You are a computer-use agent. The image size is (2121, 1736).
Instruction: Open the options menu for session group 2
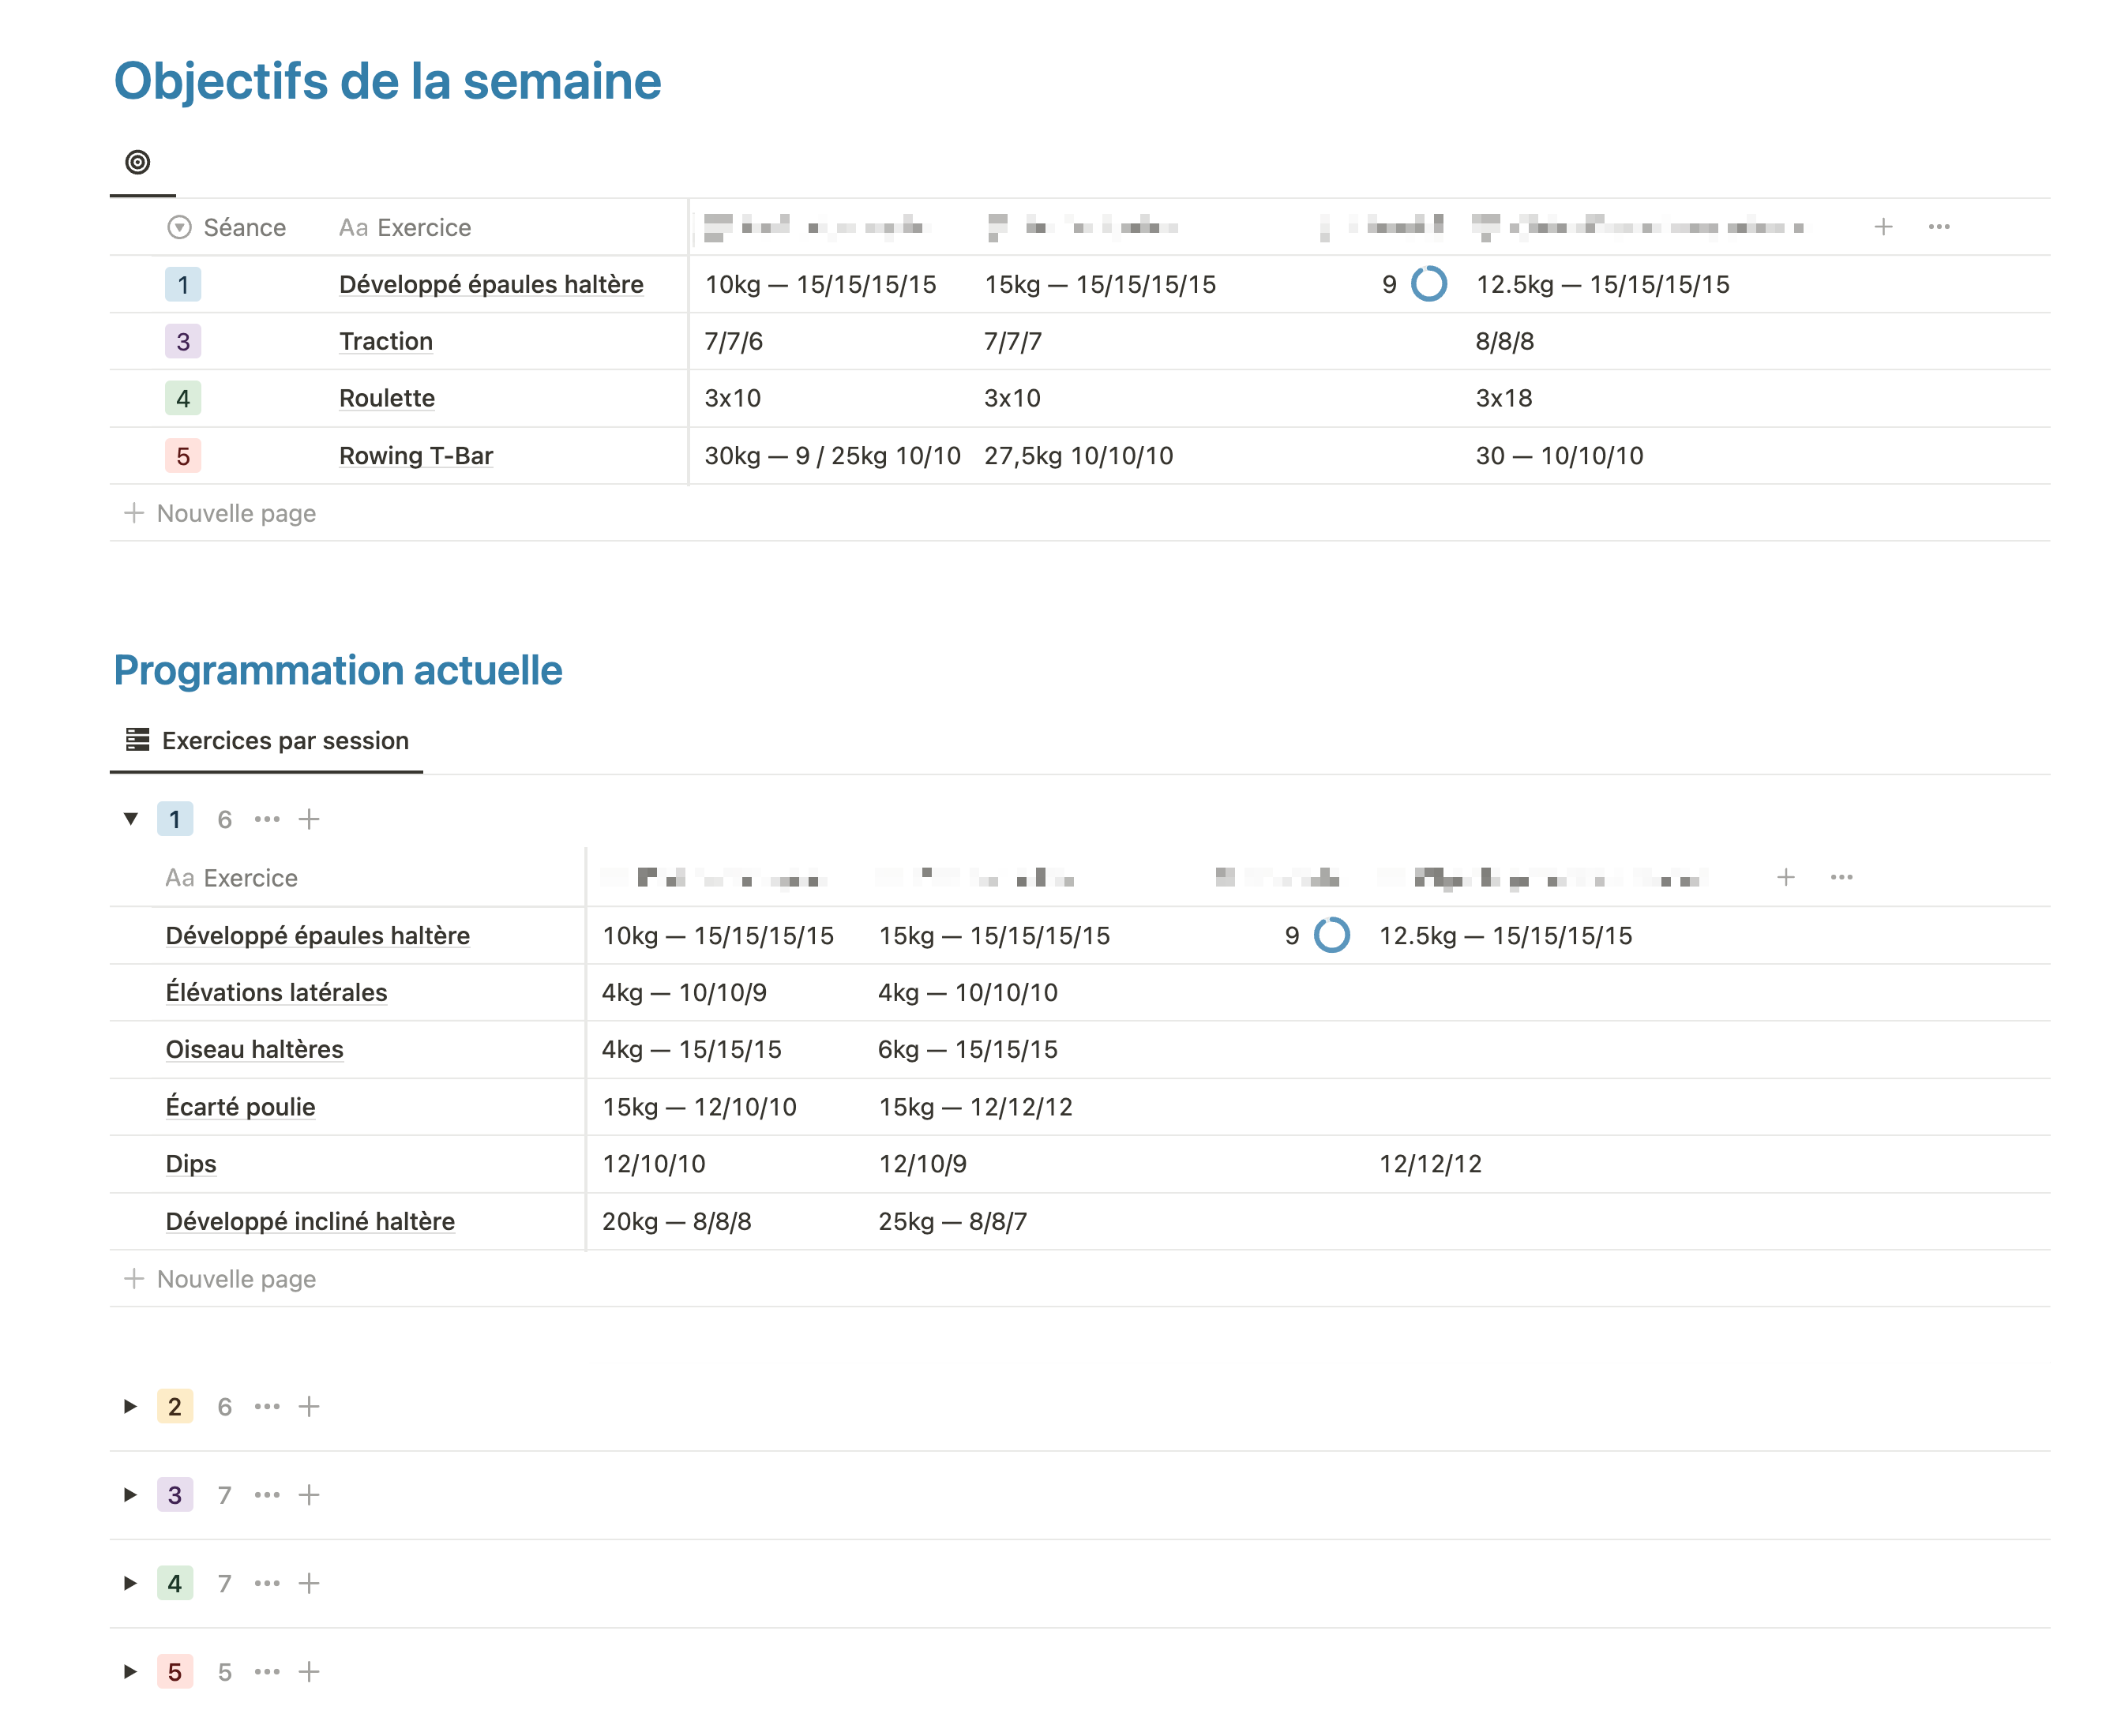[267, 1407]
